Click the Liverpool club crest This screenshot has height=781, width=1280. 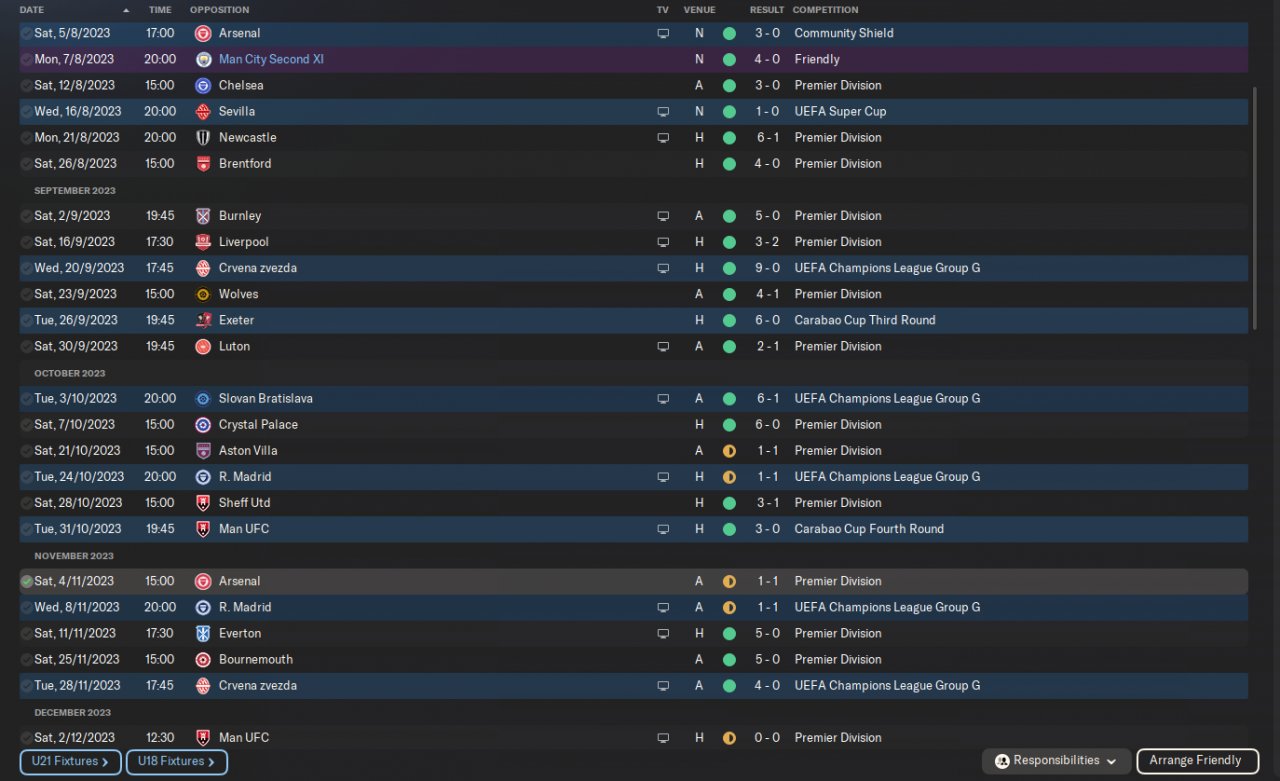(x=203, y=242)
